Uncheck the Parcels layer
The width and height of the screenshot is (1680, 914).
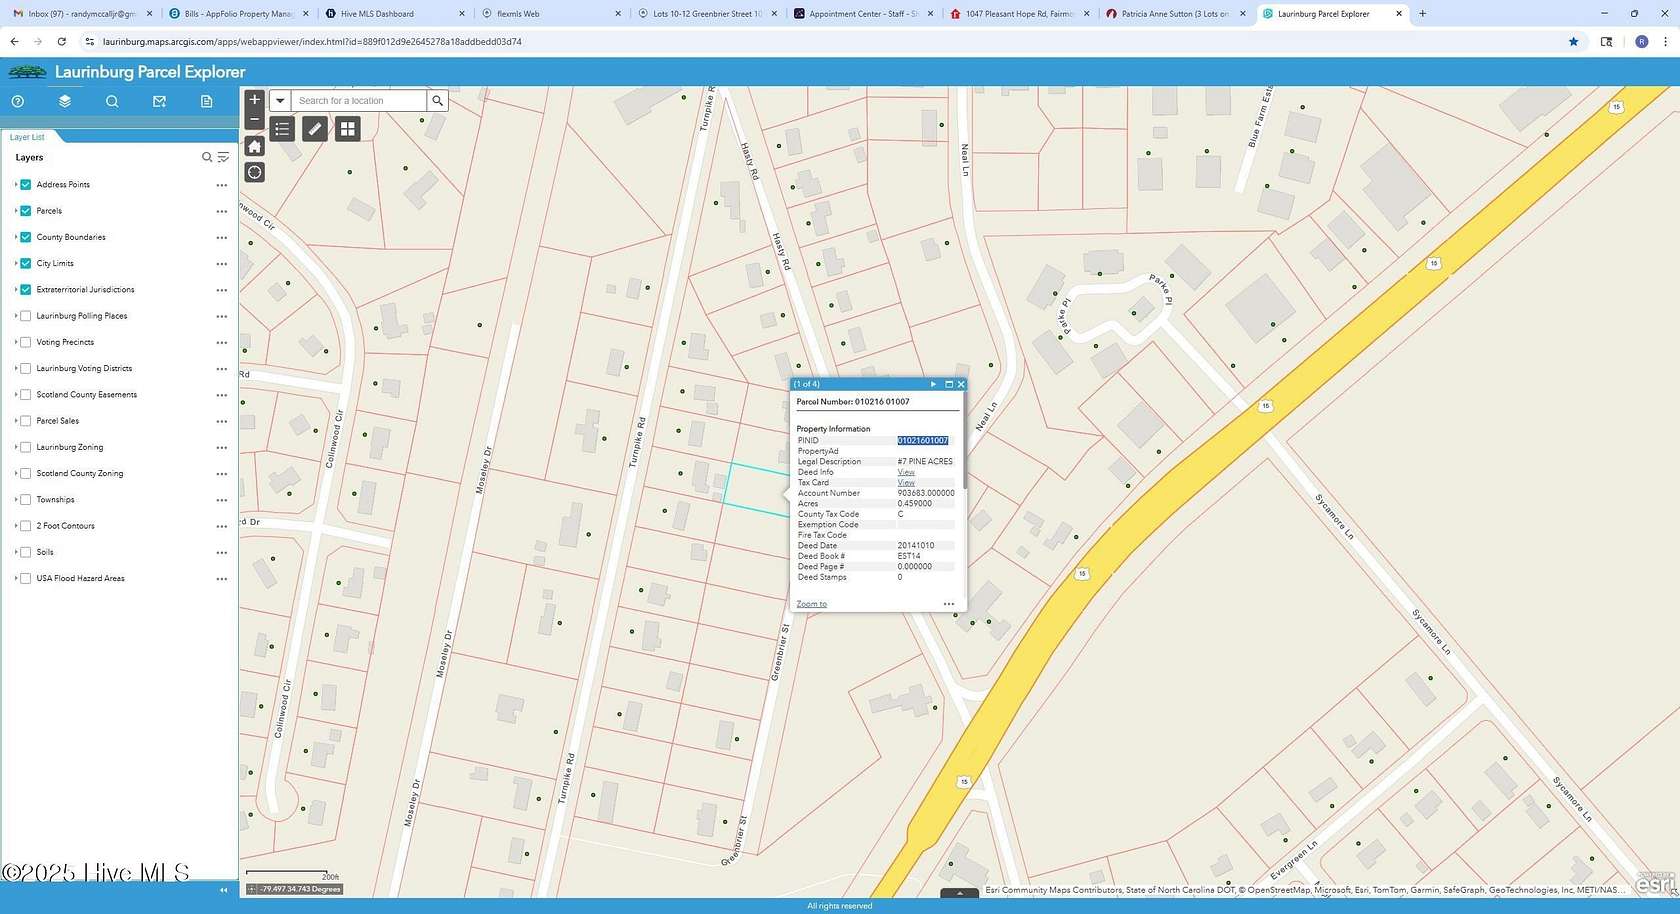[x=25, y=210]
